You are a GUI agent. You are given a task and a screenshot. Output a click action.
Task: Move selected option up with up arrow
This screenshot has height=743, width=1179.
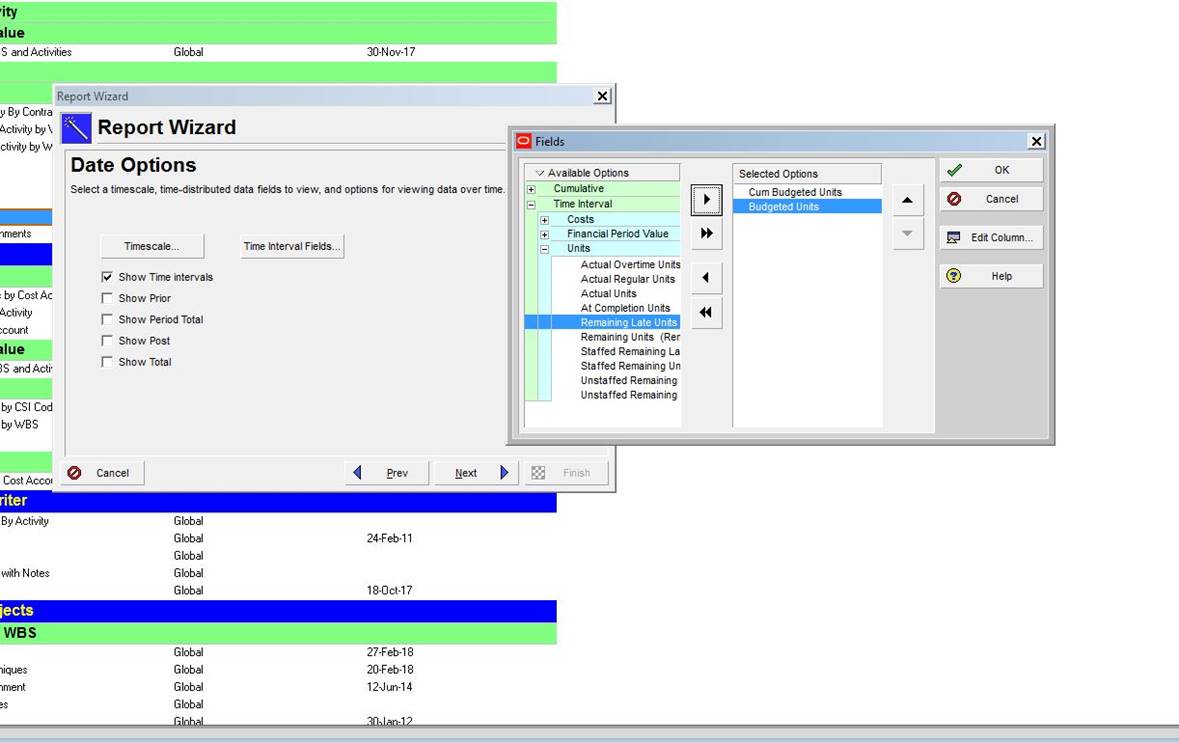click(x=908, y=200)
